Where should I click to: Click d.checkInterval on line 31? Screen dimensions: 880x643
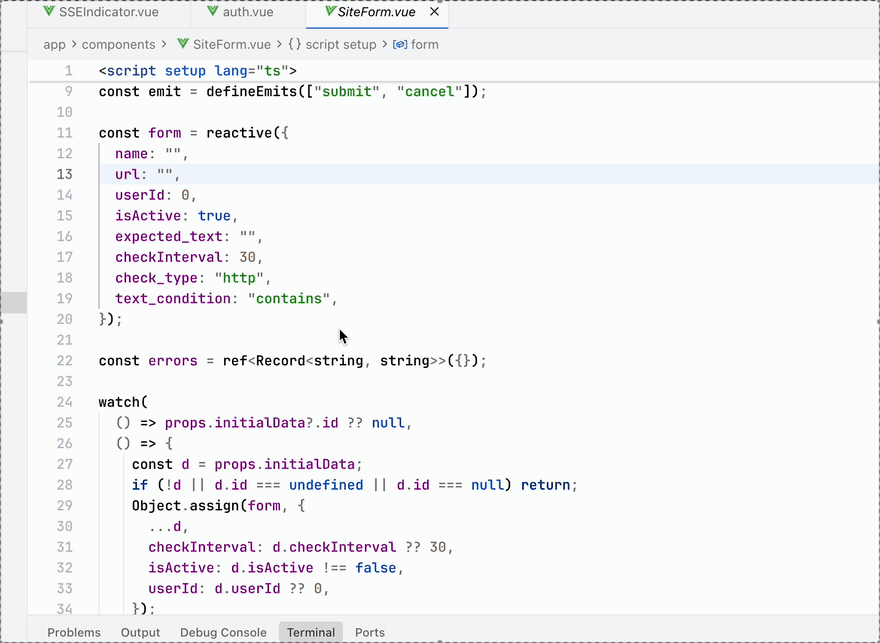[334, 548]
